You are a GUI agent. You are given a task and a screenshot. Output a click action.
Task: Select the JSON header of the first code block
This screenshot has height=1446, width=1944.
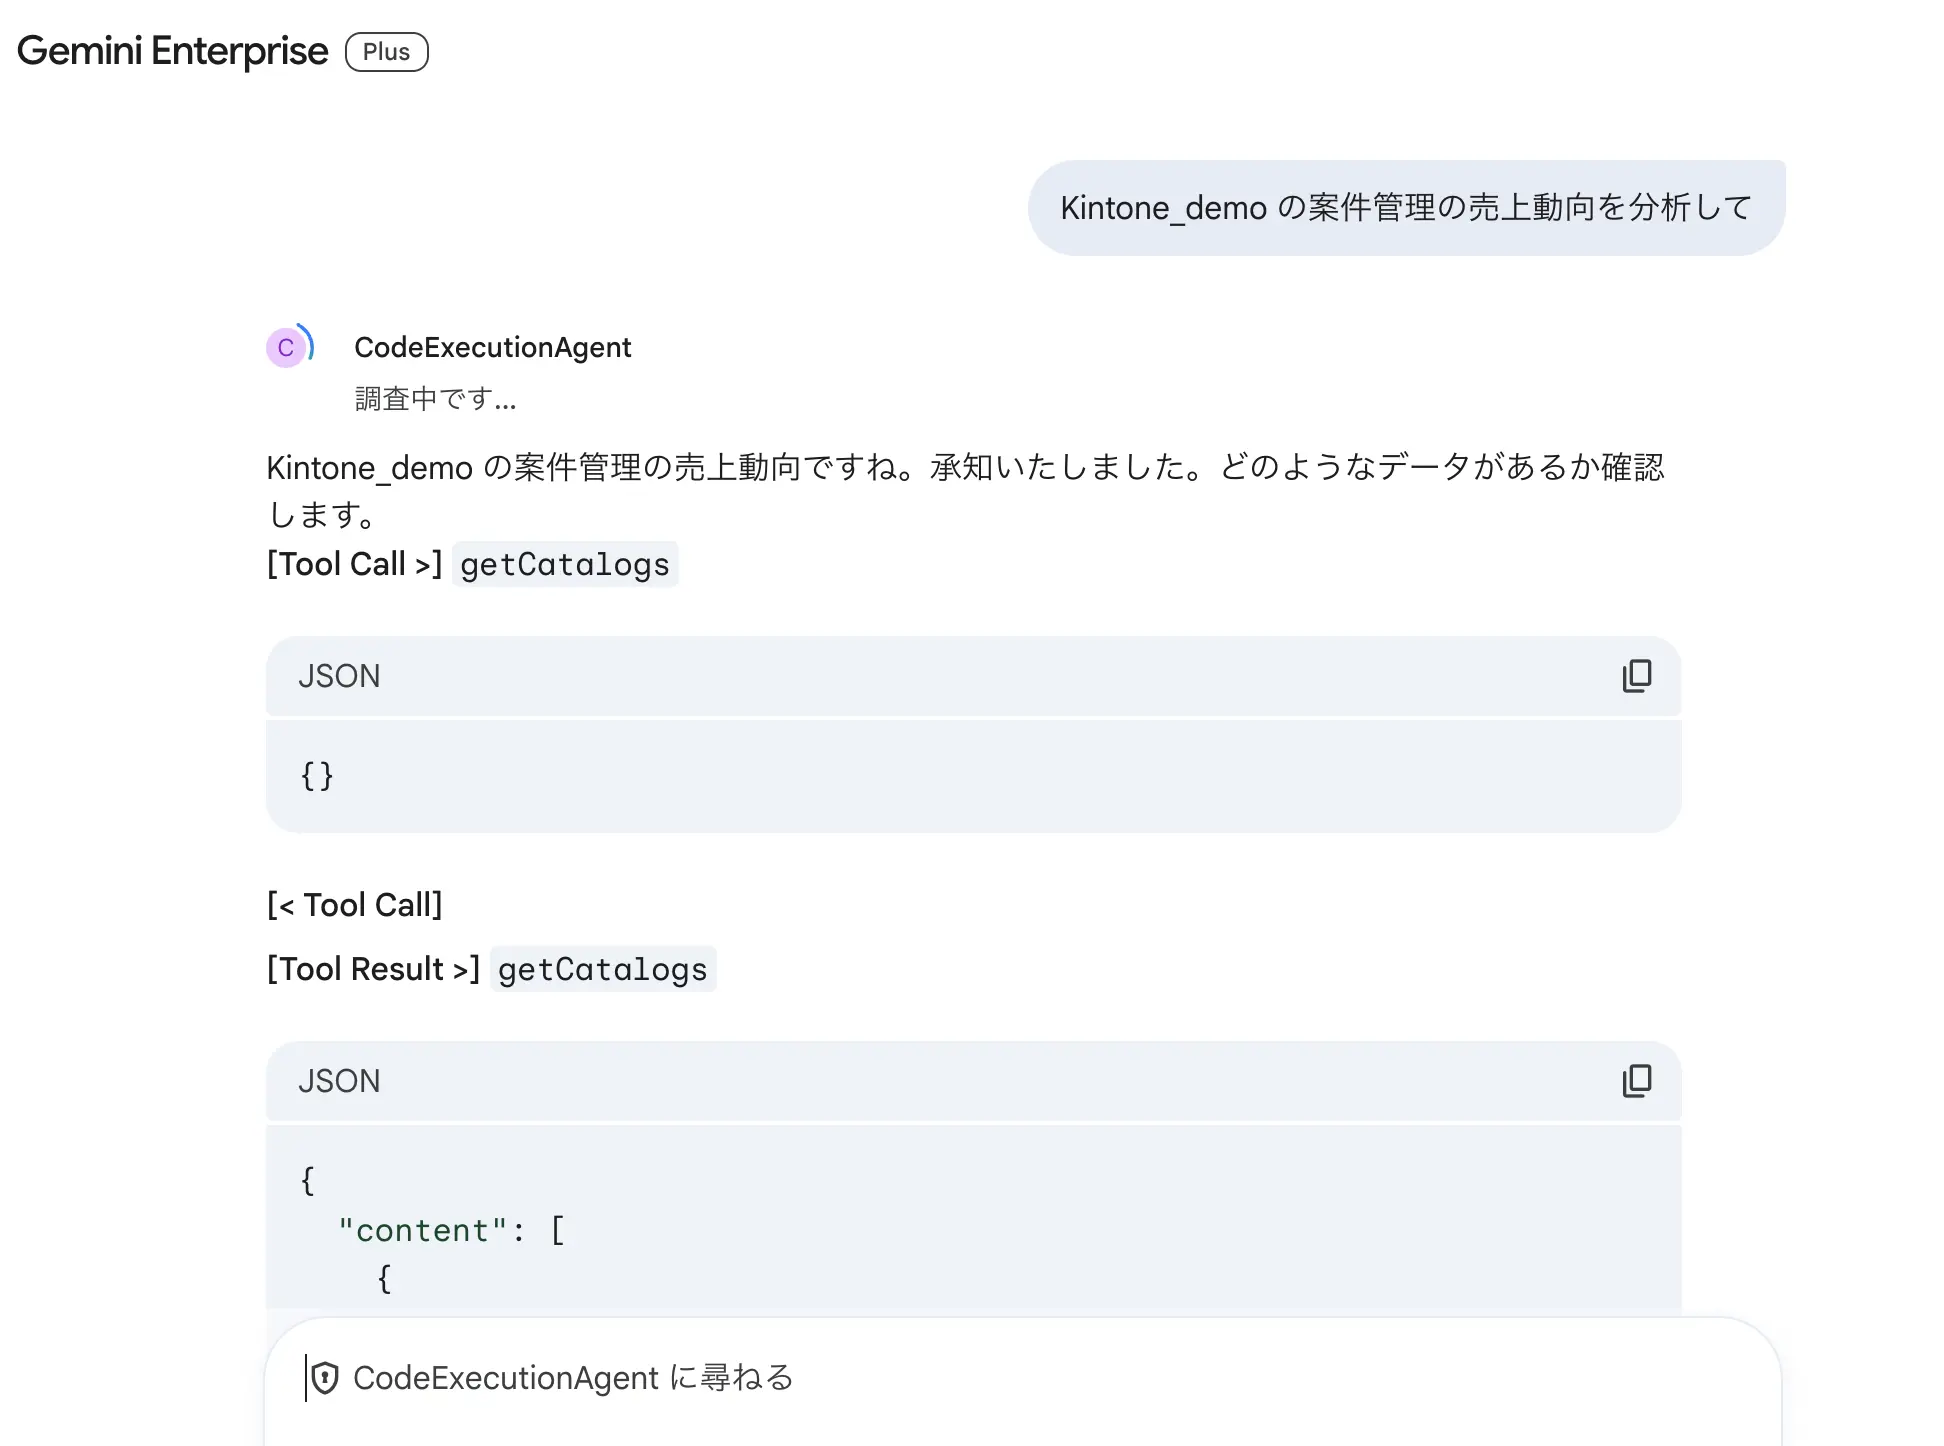tap(340, 677)
